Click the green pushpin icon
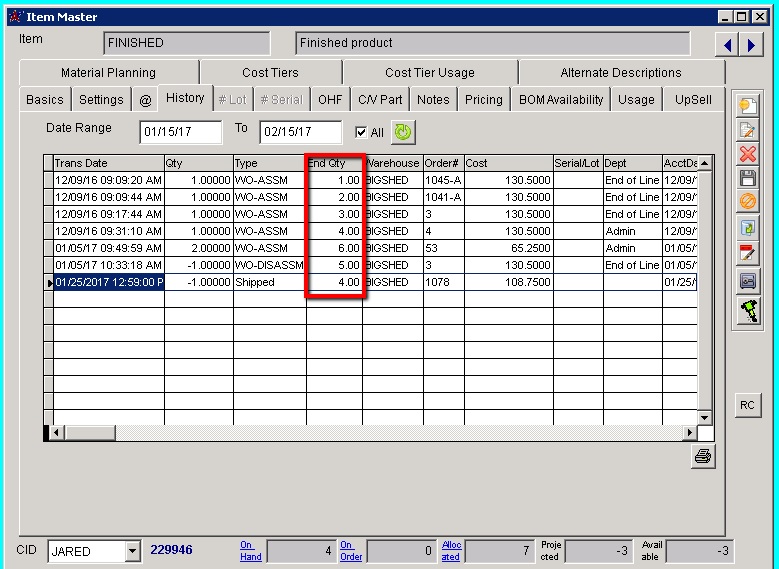 [x=747, y=311]
